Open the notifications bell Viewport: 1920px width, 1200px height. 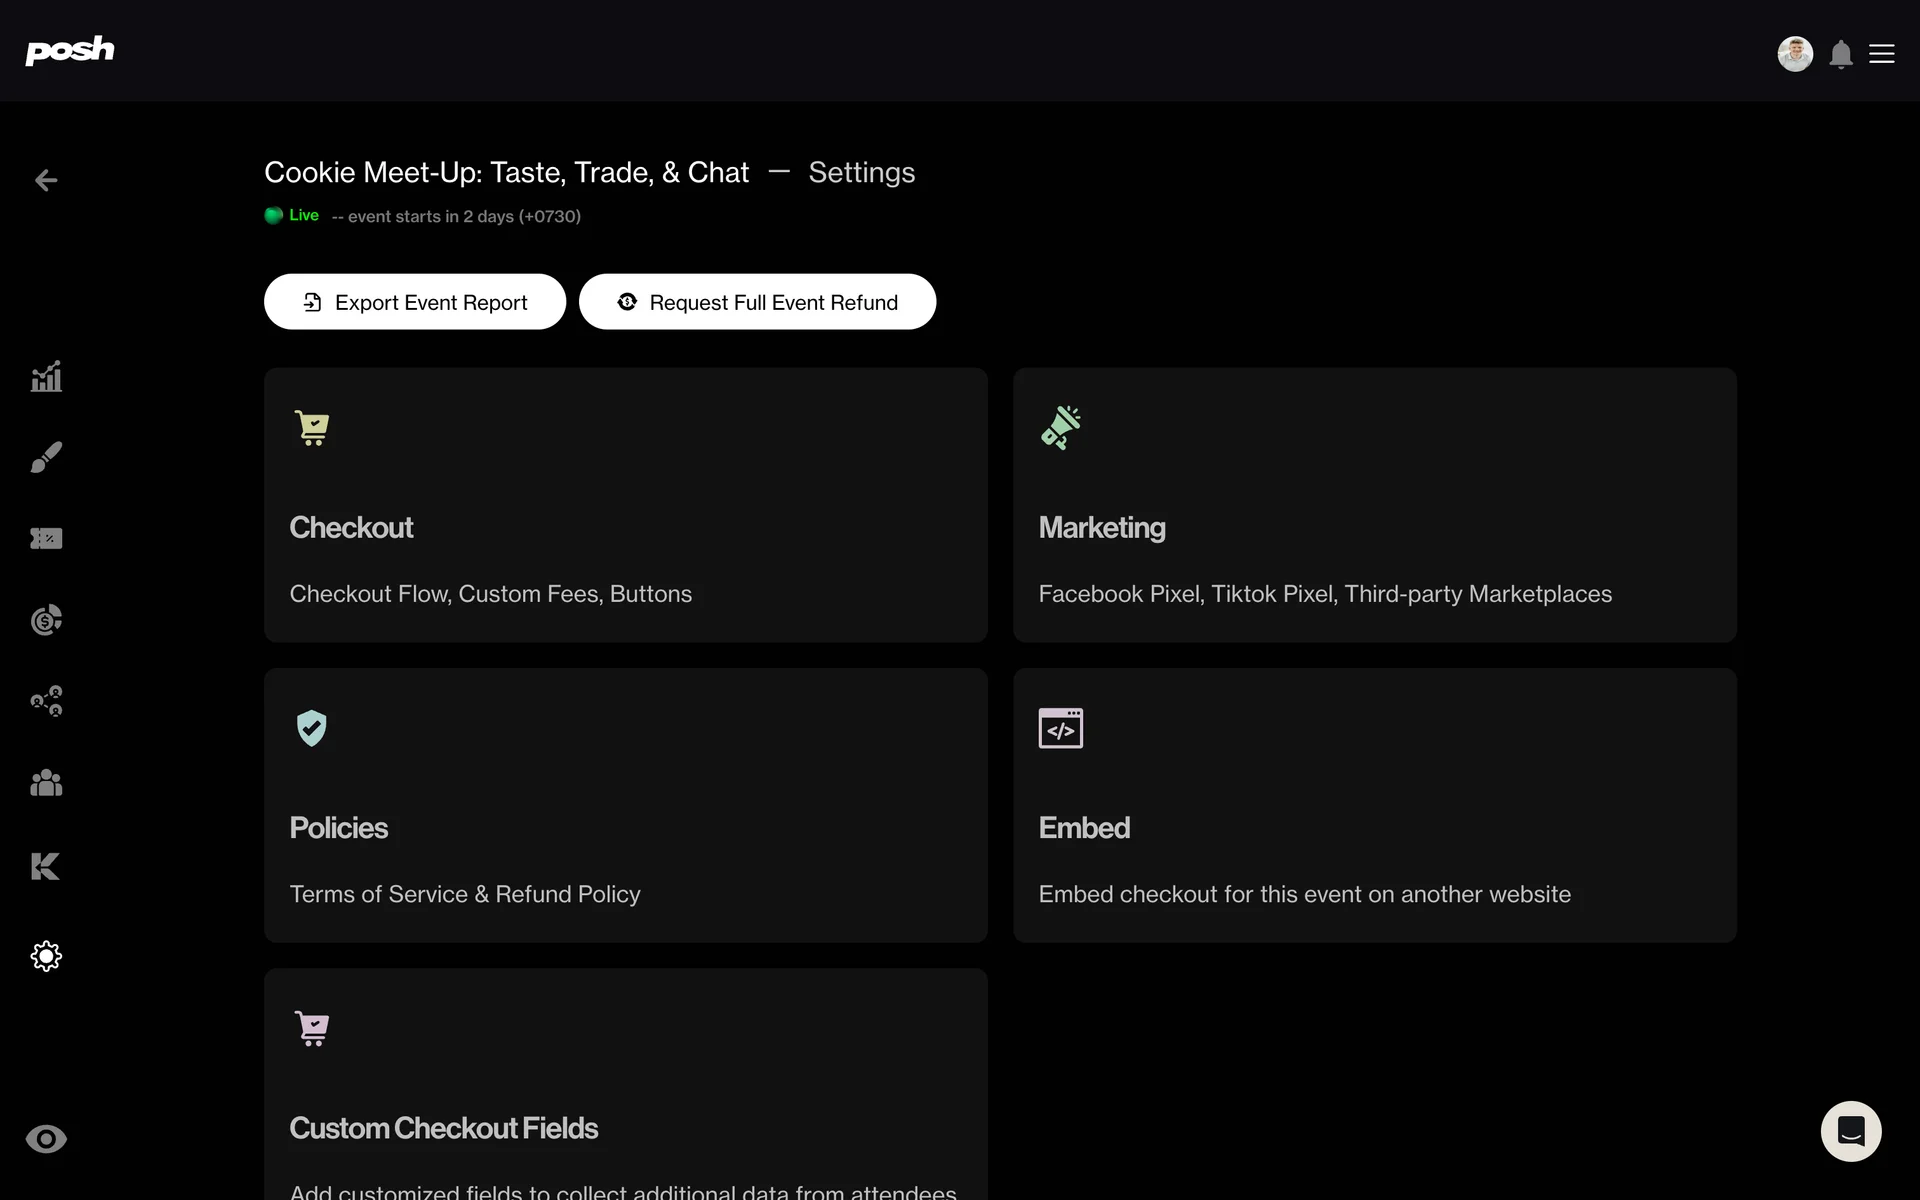pyautogui.click(x=1841, y=54)
